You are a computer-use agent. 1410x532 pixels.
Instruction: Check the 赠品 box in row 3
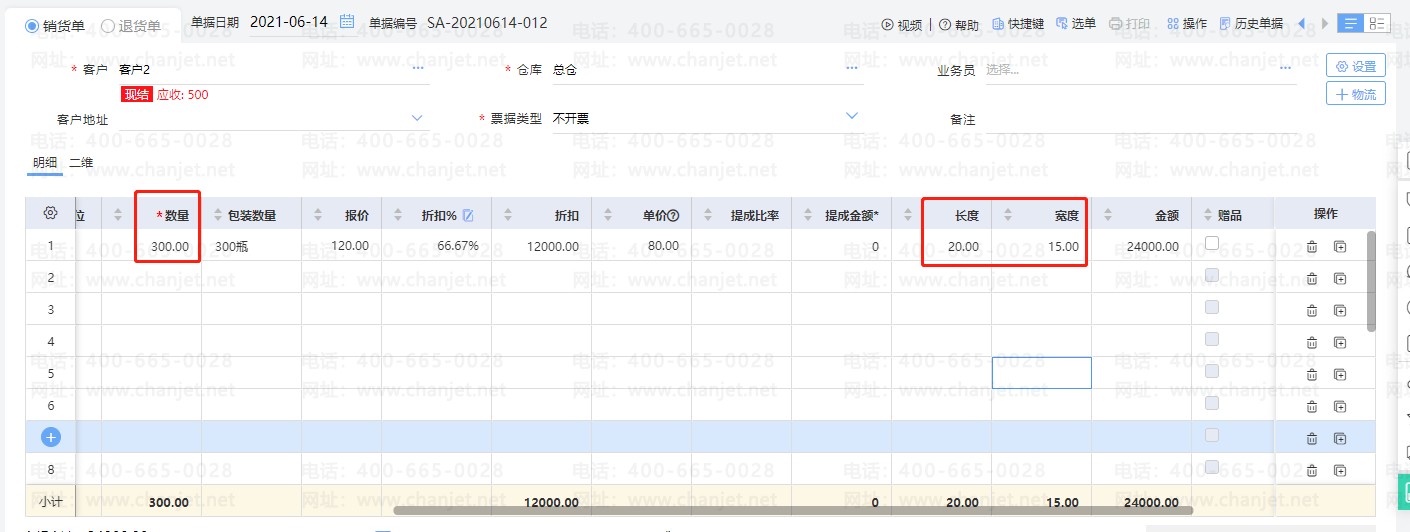click(x=1212, y=307)
